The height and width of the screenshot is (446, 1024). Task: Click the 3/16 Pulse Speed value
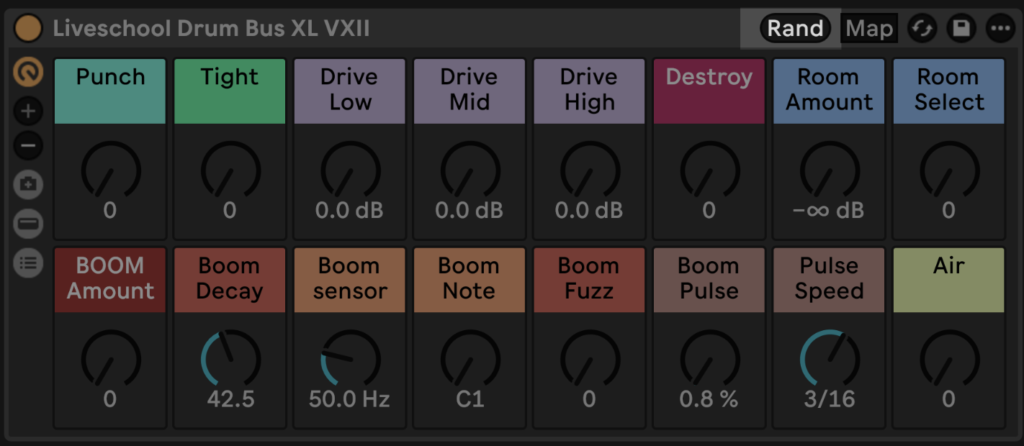(829, 400)
